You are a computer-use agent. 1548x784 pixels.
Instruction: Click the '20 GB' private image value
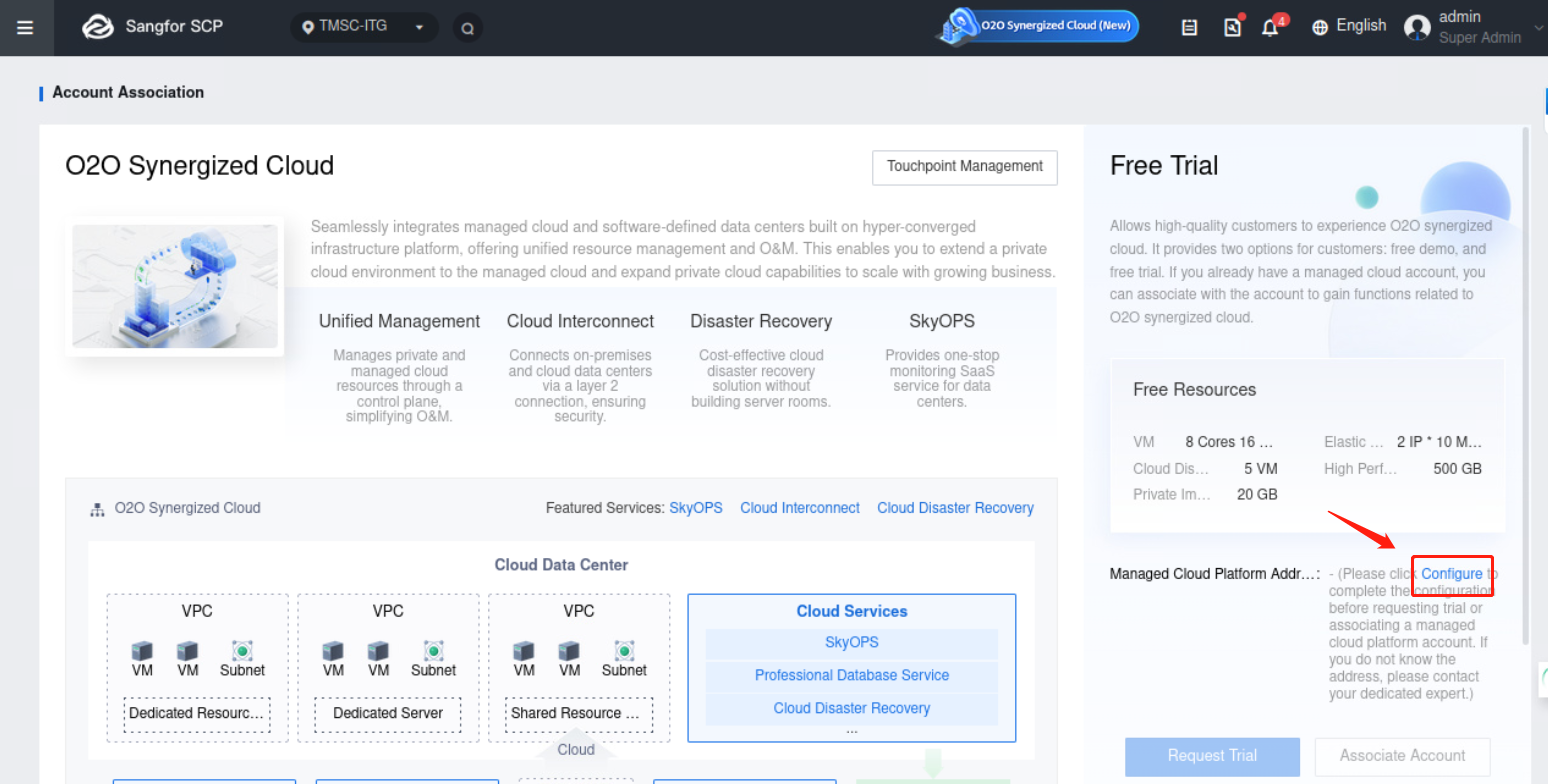tap(1257, 494)
